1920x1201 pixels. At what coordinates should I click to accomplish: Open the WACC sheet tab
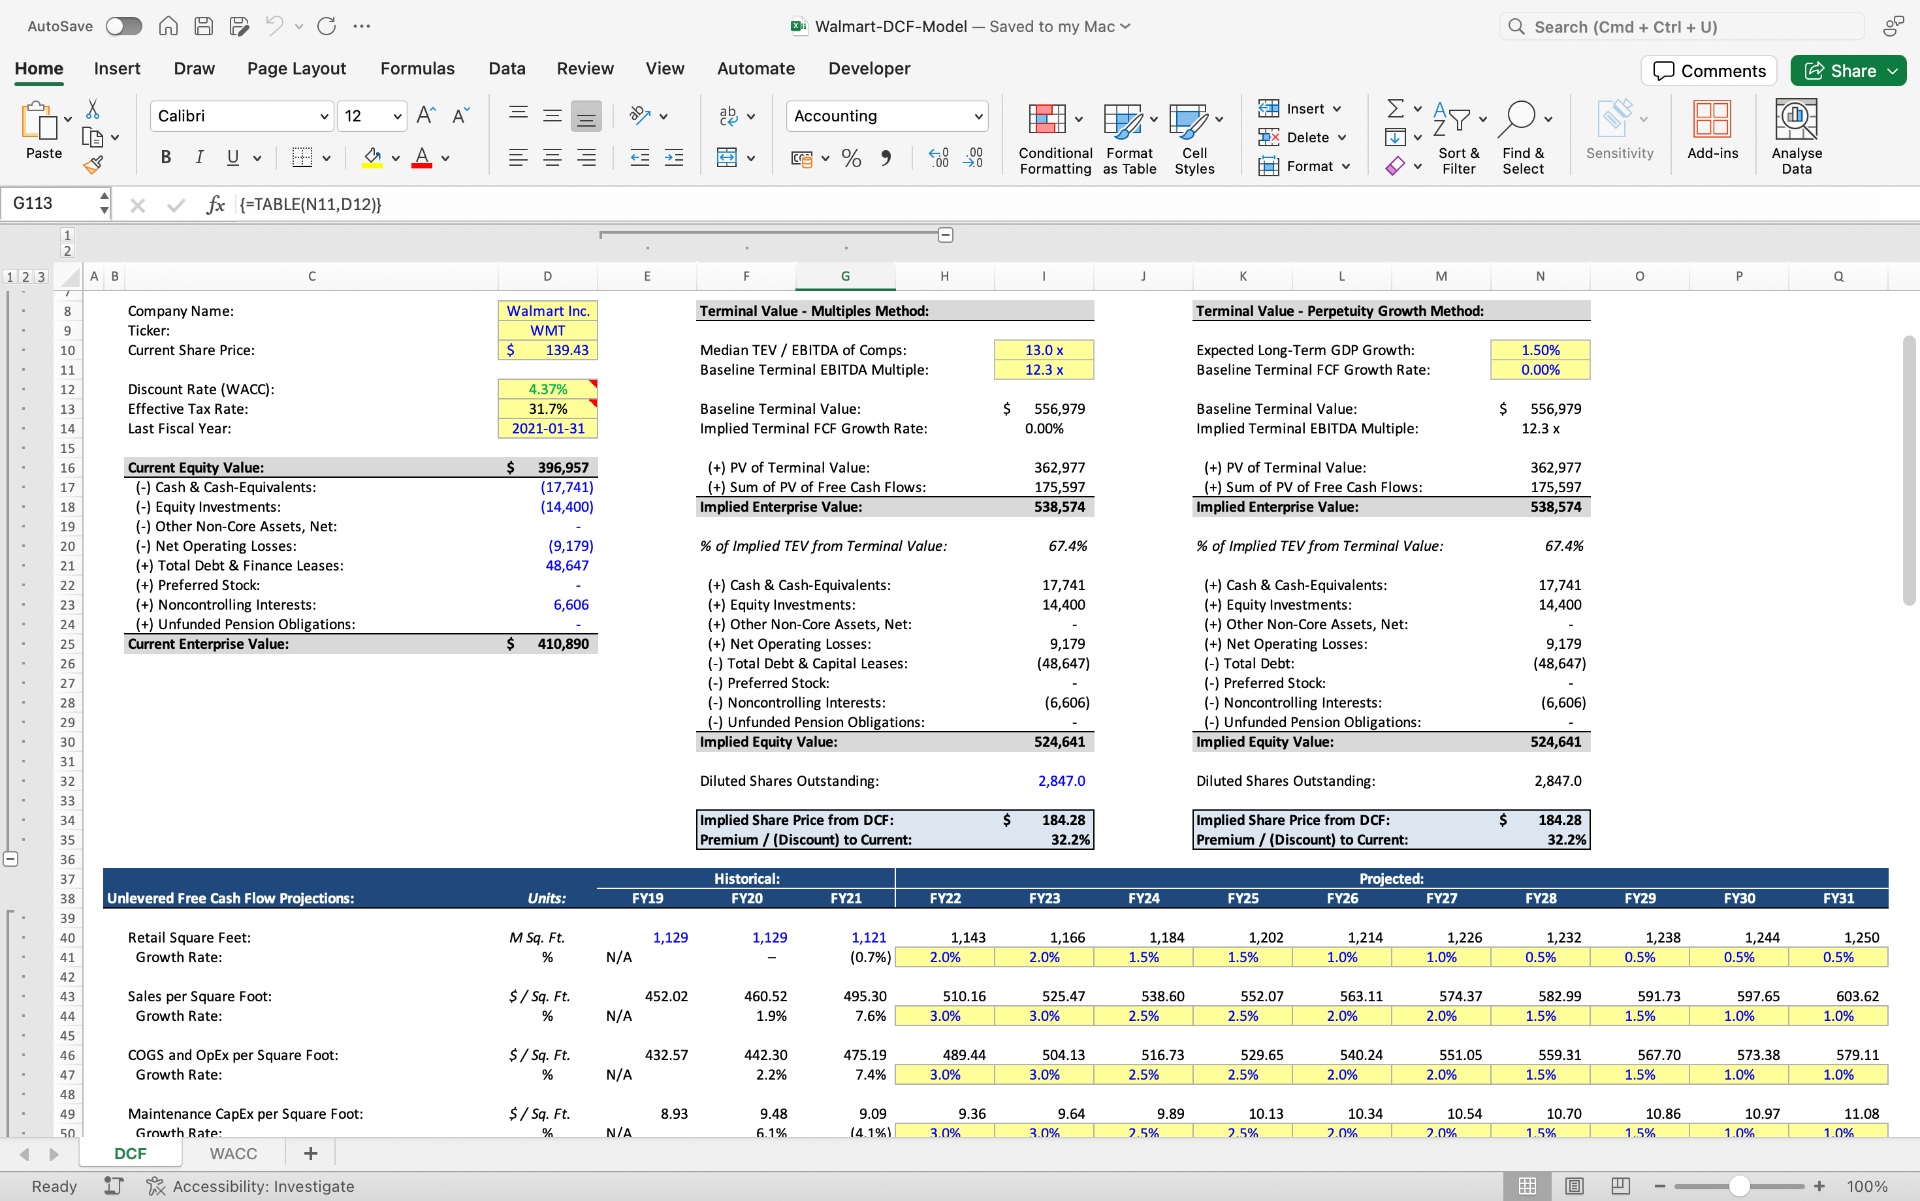[x=233, y=1153]
